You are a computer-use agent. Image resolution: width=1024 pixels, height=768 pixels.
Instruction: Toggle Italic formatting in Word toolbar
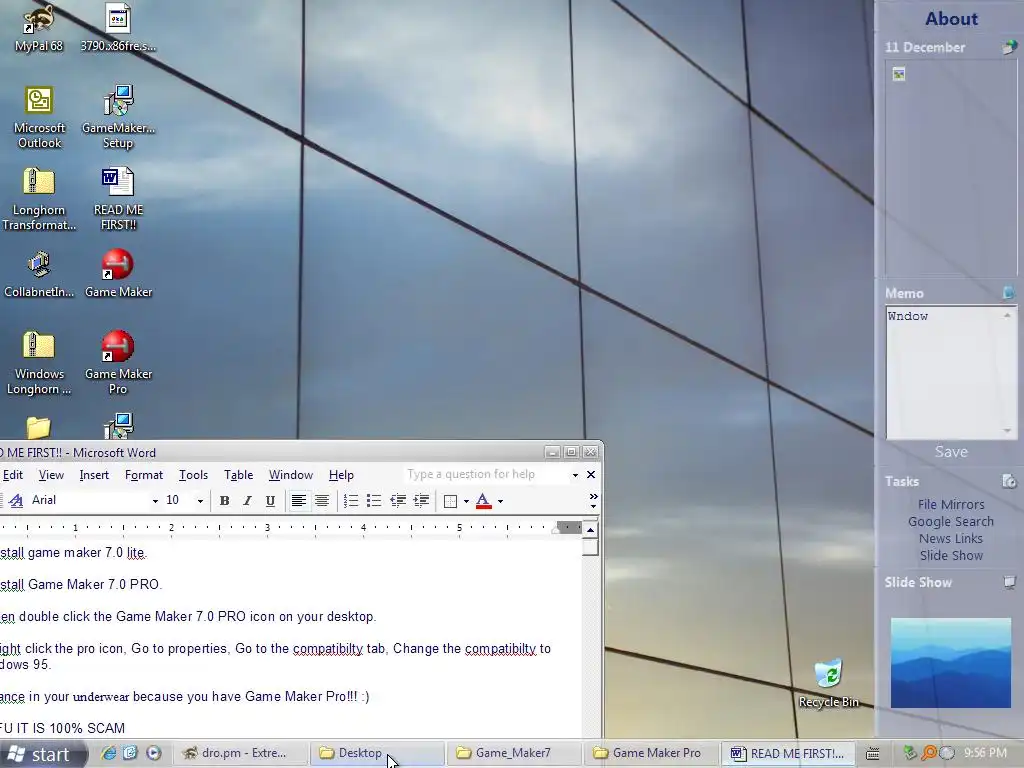tap(247, 501)
